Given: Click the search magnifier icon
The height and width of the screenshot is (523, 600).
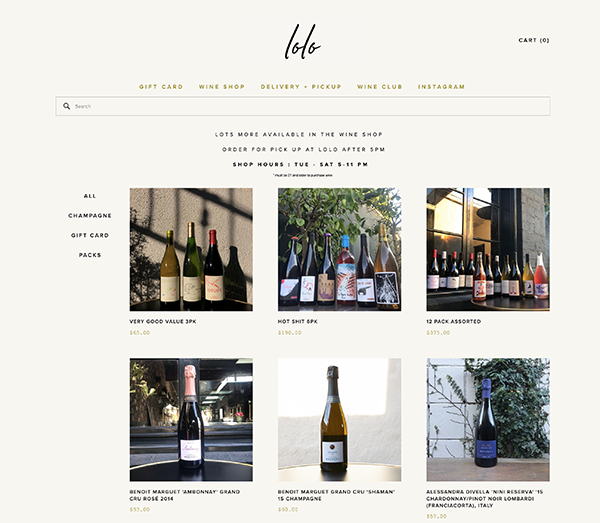Looking at the screenshot, I should [67, 106].
